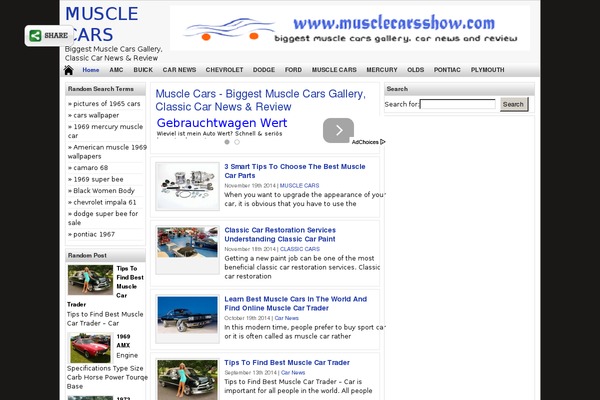Open Classic Car Restoration Services article
This screenshot has height=400, width=600.
click(x=280, y=235)
